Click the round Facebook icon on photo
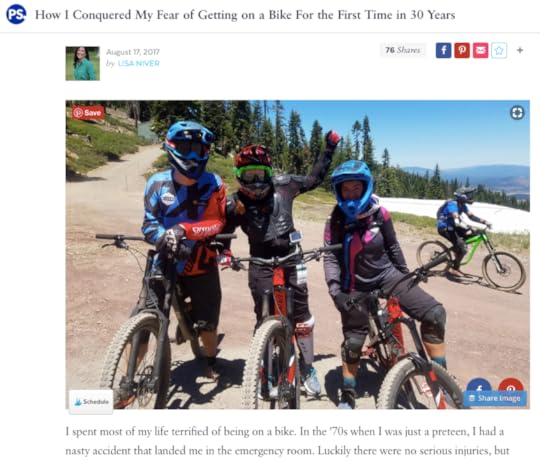540x461 pixels. (x=479, y=386)
